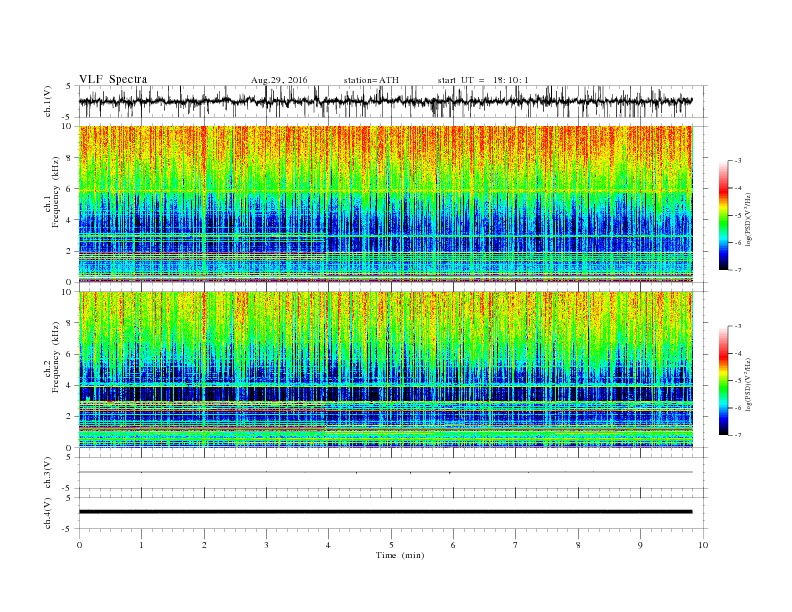This screenshot has width=792, height=612.
Task: Click the "VLF Spectra" plot title
Action: pyautogui.click(x=113, y=79)
